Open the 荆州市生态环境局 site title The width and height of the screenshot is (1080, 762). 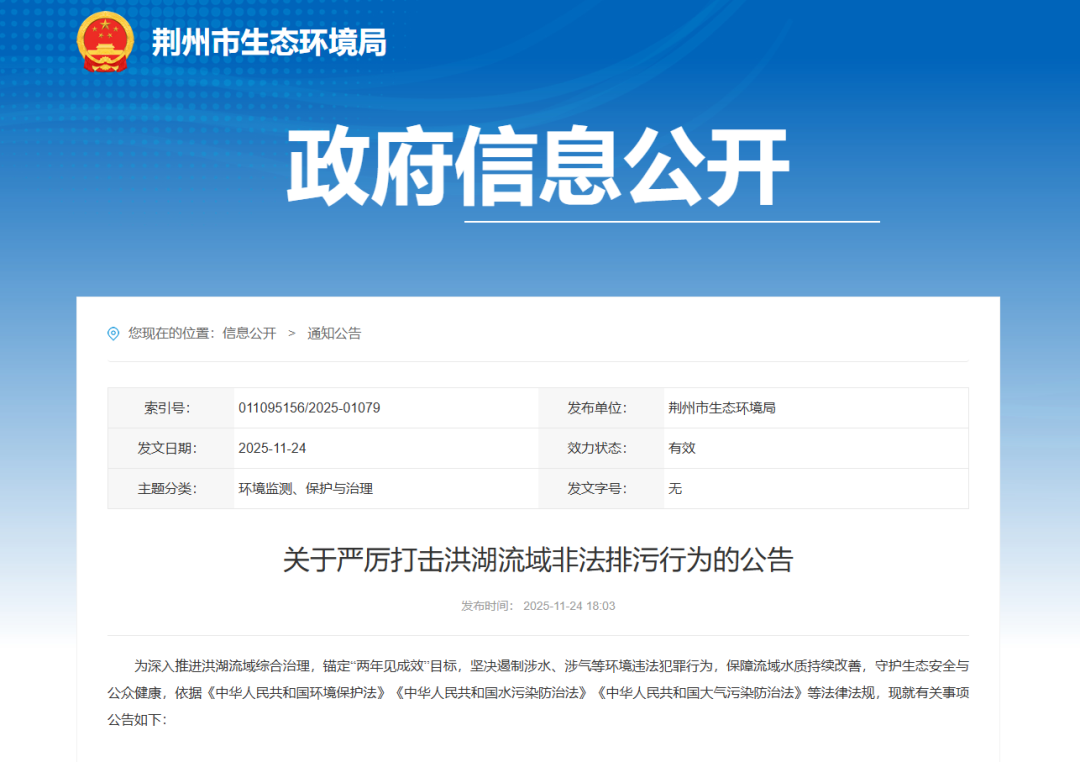click(269, 43)
